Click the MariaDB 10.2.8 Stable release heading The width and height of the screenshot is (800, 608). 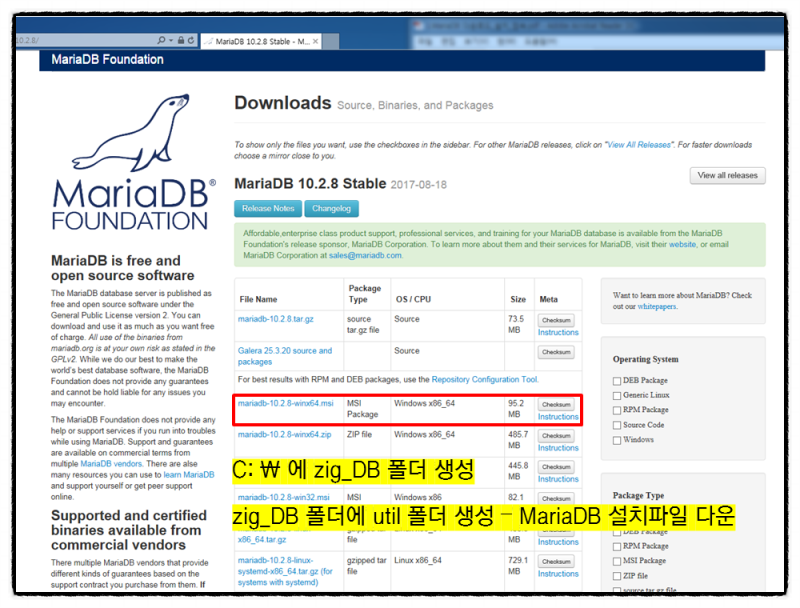[310, 184]
